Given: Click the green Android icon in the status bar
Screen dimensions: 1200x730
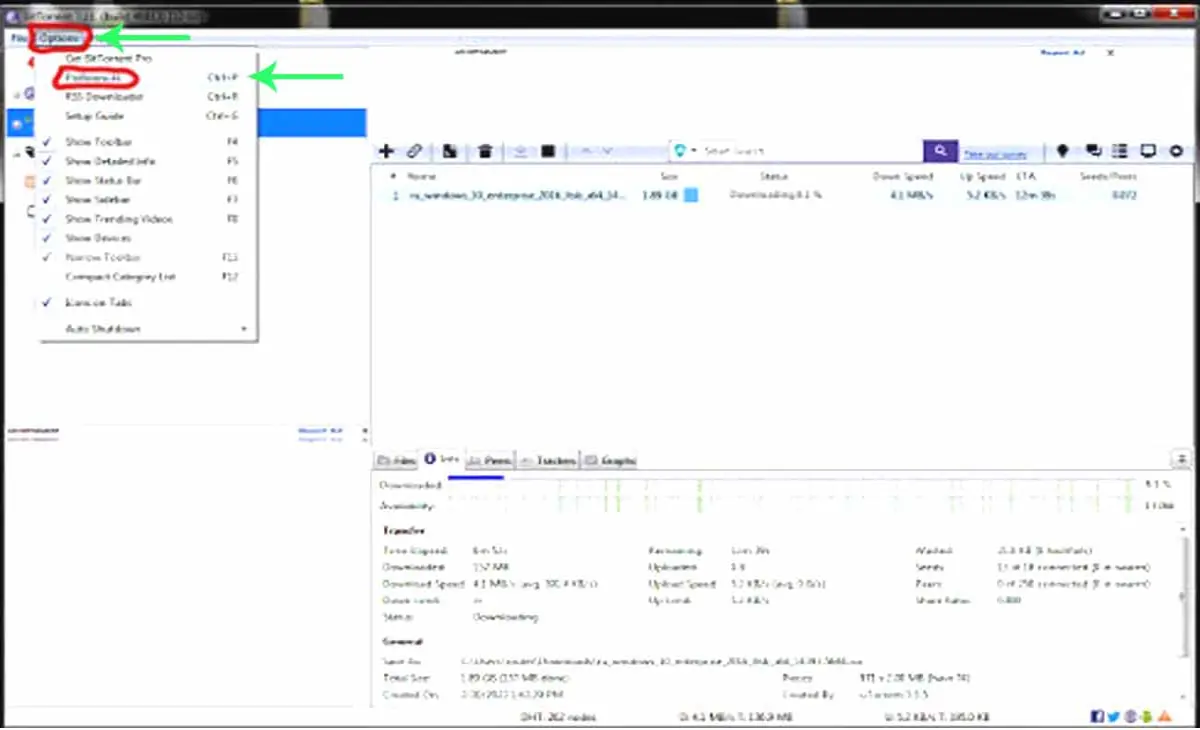Looking at the screenshot, I should point(1146,716).
